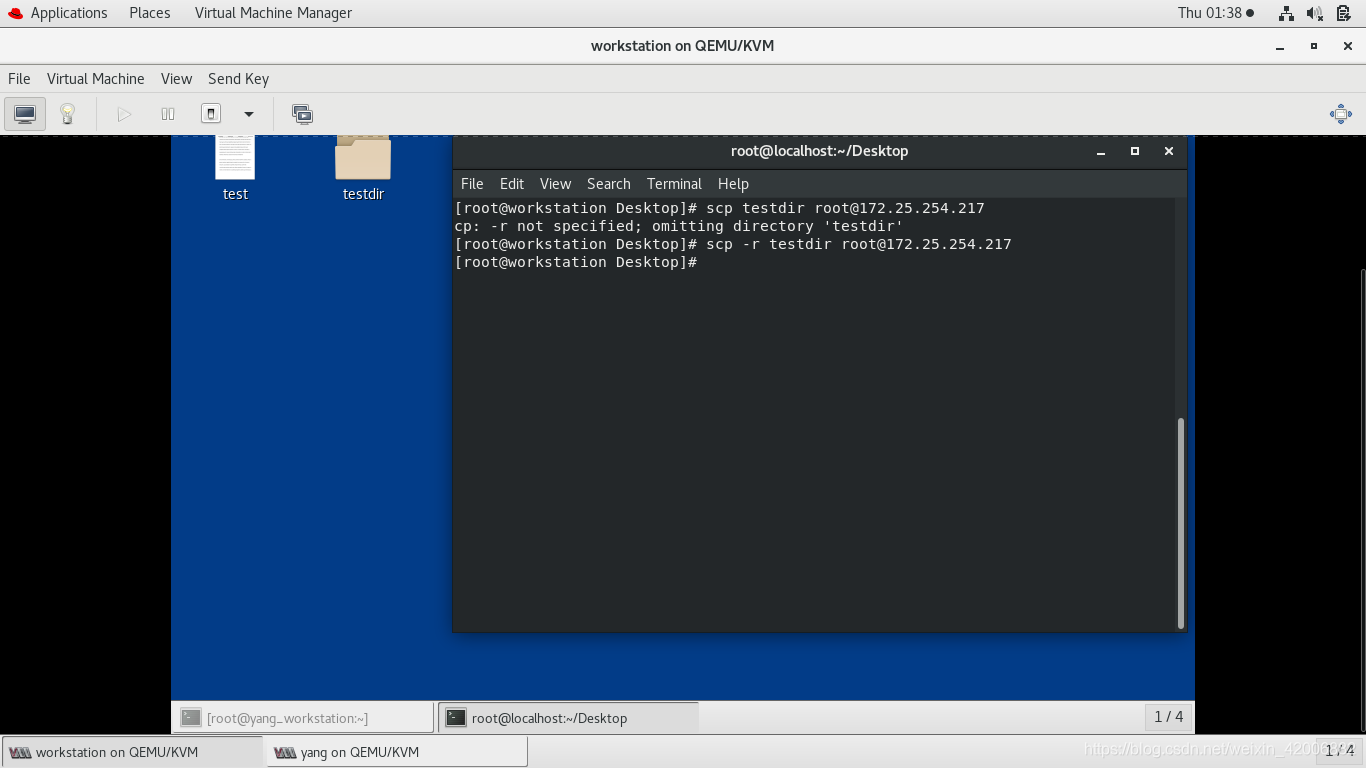
Task: Minimize the workstation QEMU/KVM window
Action: point(1280,46)
